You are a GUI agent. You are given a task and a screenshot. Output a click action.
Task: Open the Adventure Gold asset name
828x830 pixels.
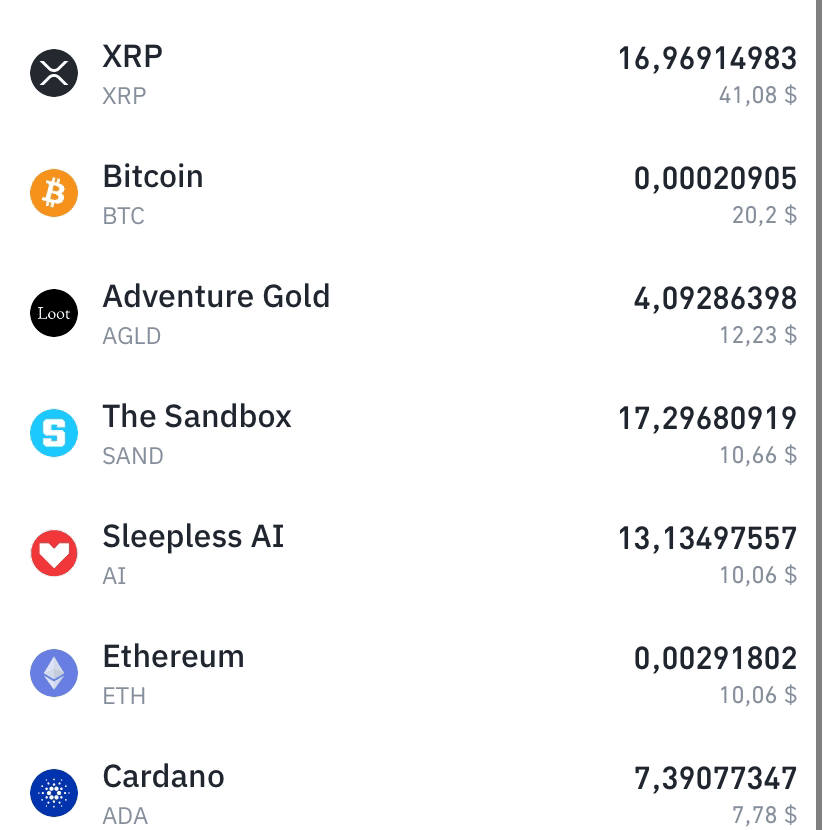[x=216, y=296]
